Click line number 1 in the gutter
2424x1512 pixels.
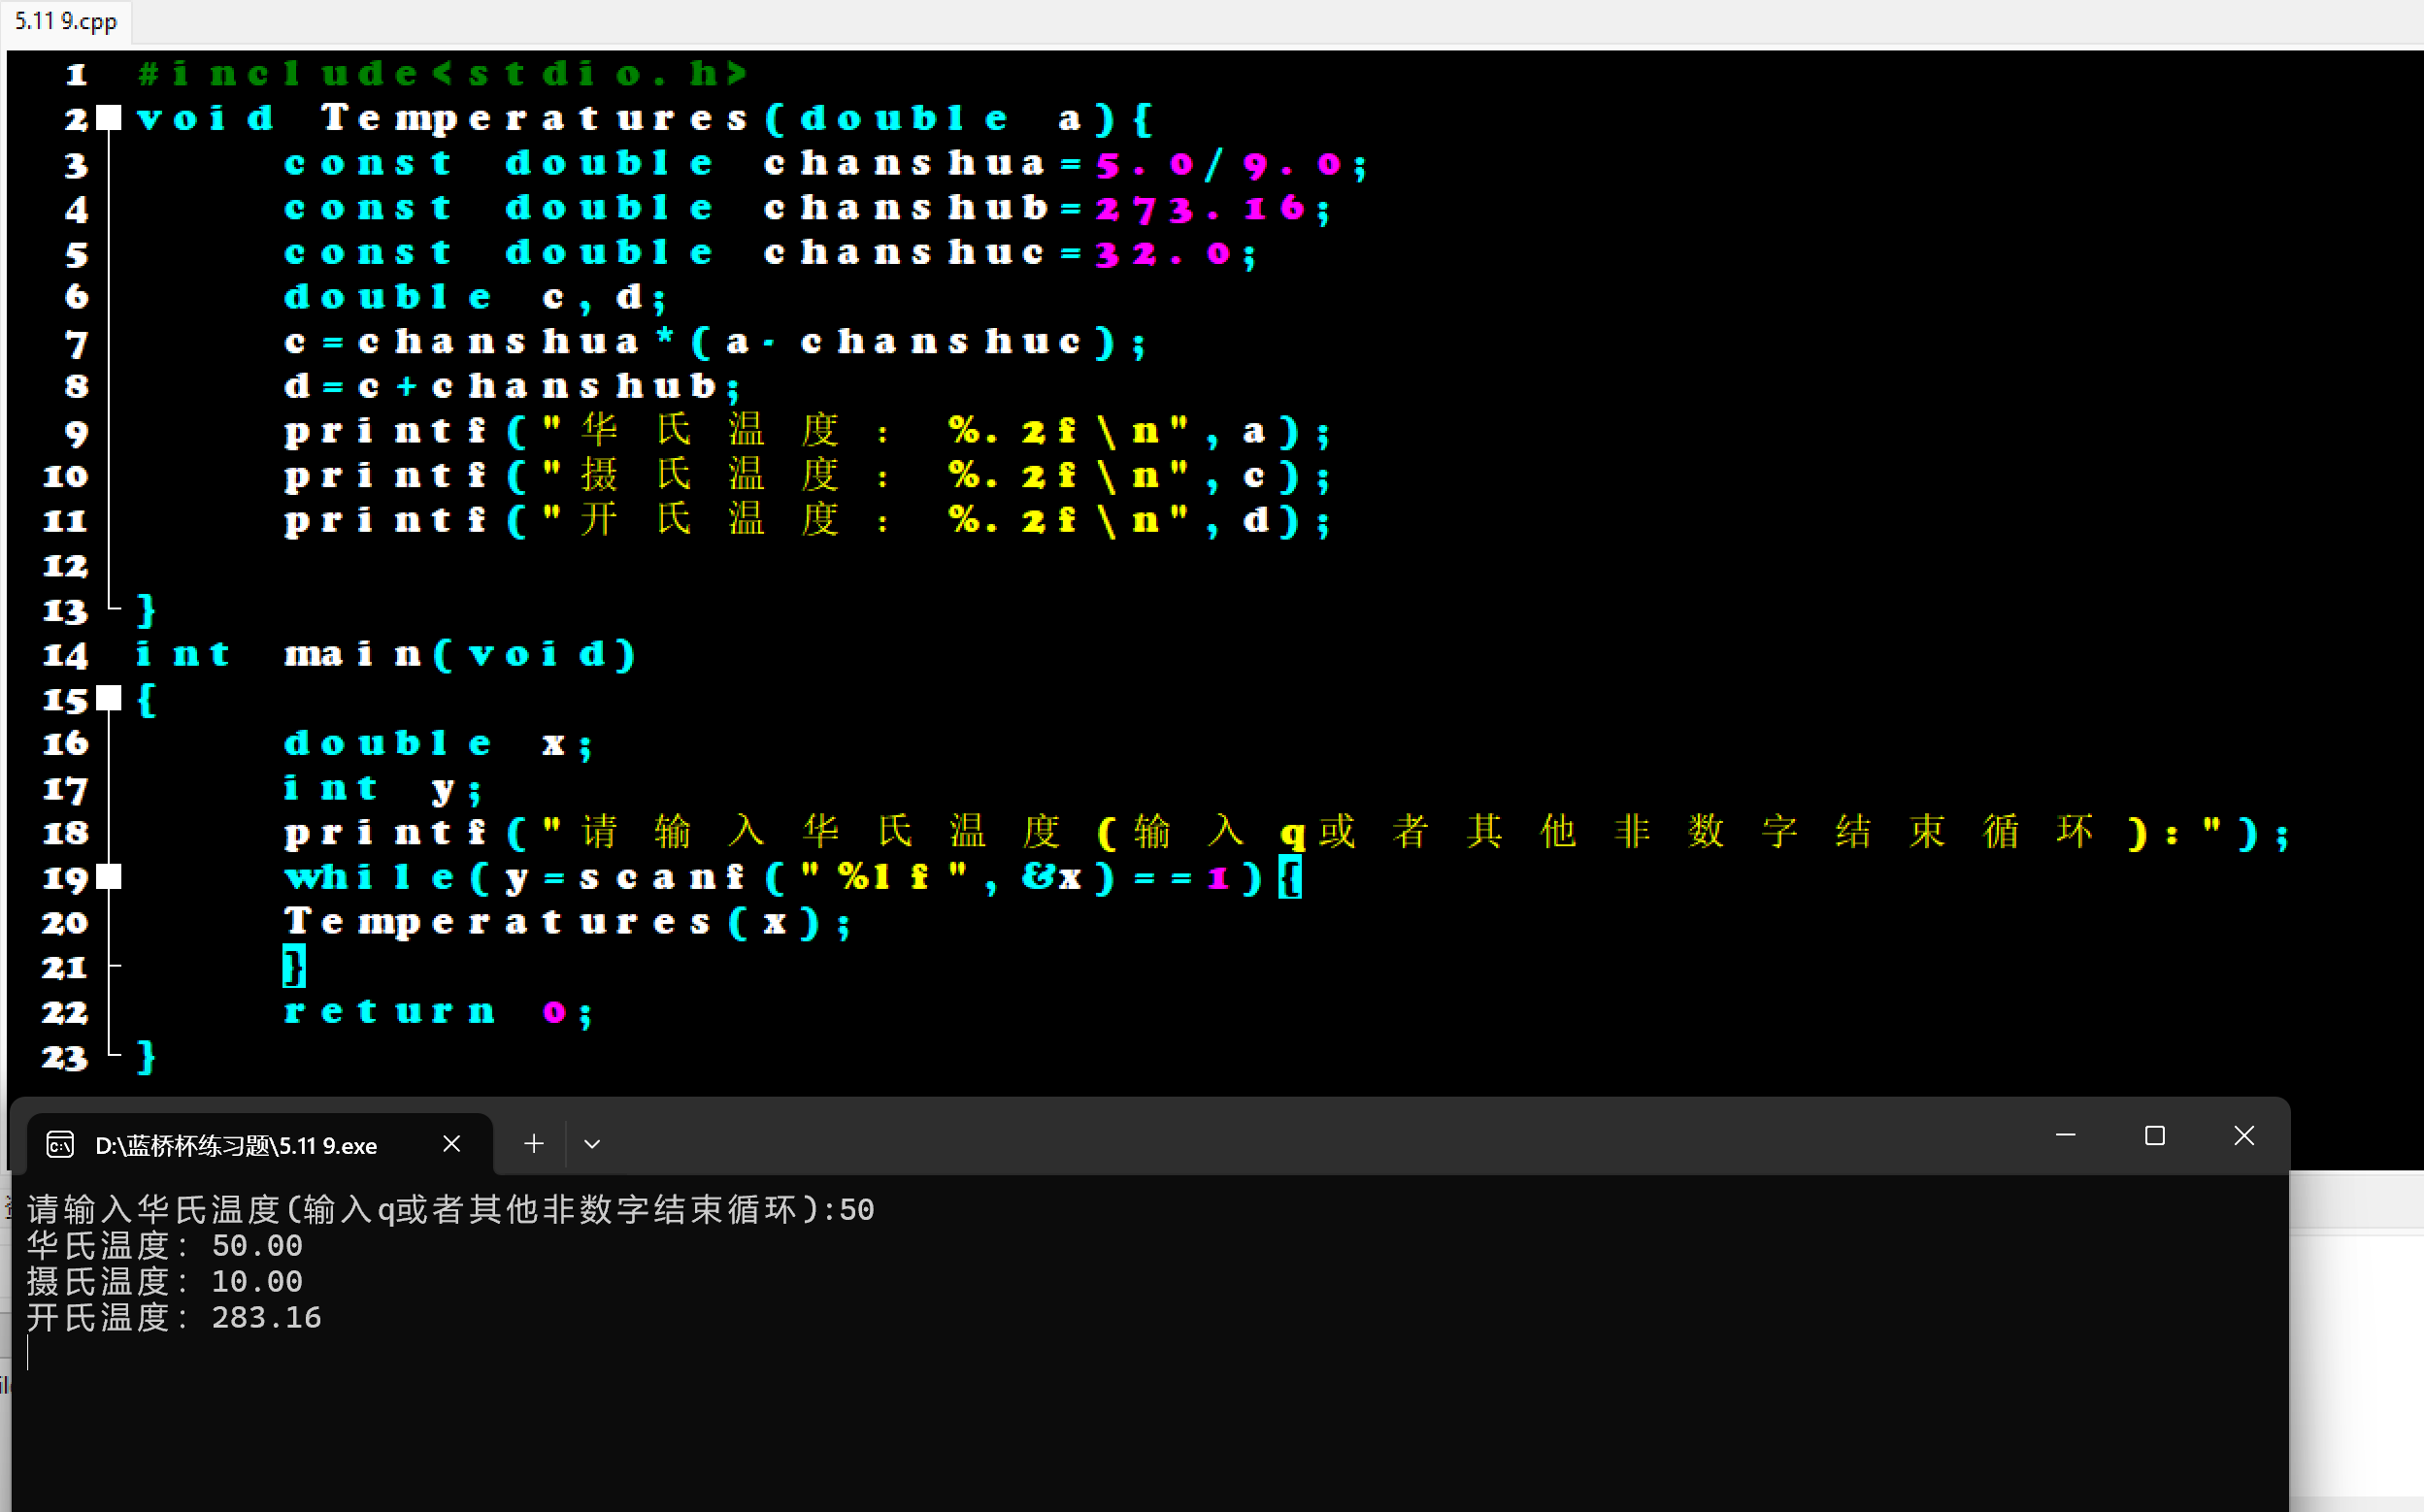click(76, 75)
